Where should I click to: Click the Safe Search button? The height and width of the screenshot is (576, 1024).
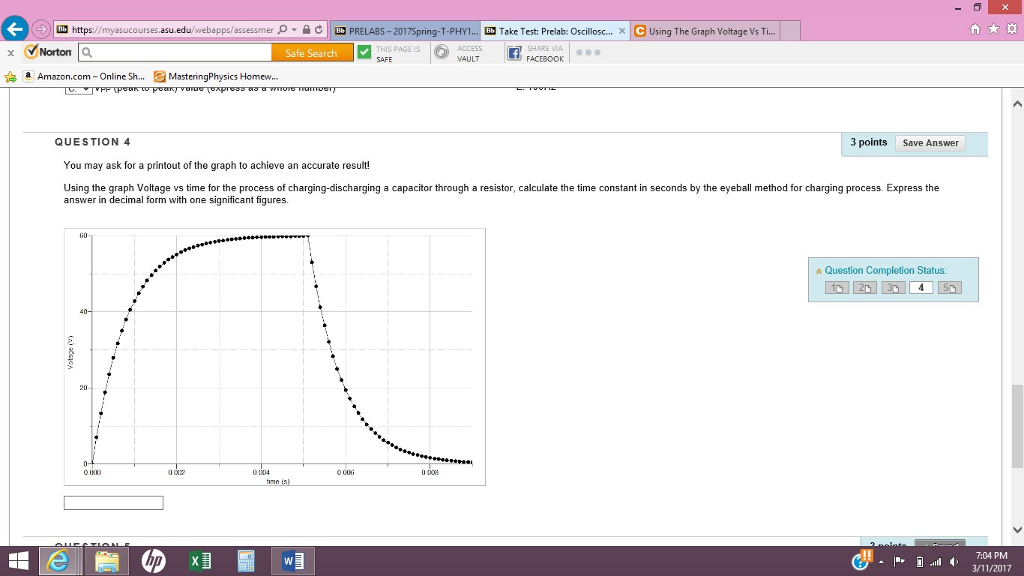point(313,51)
